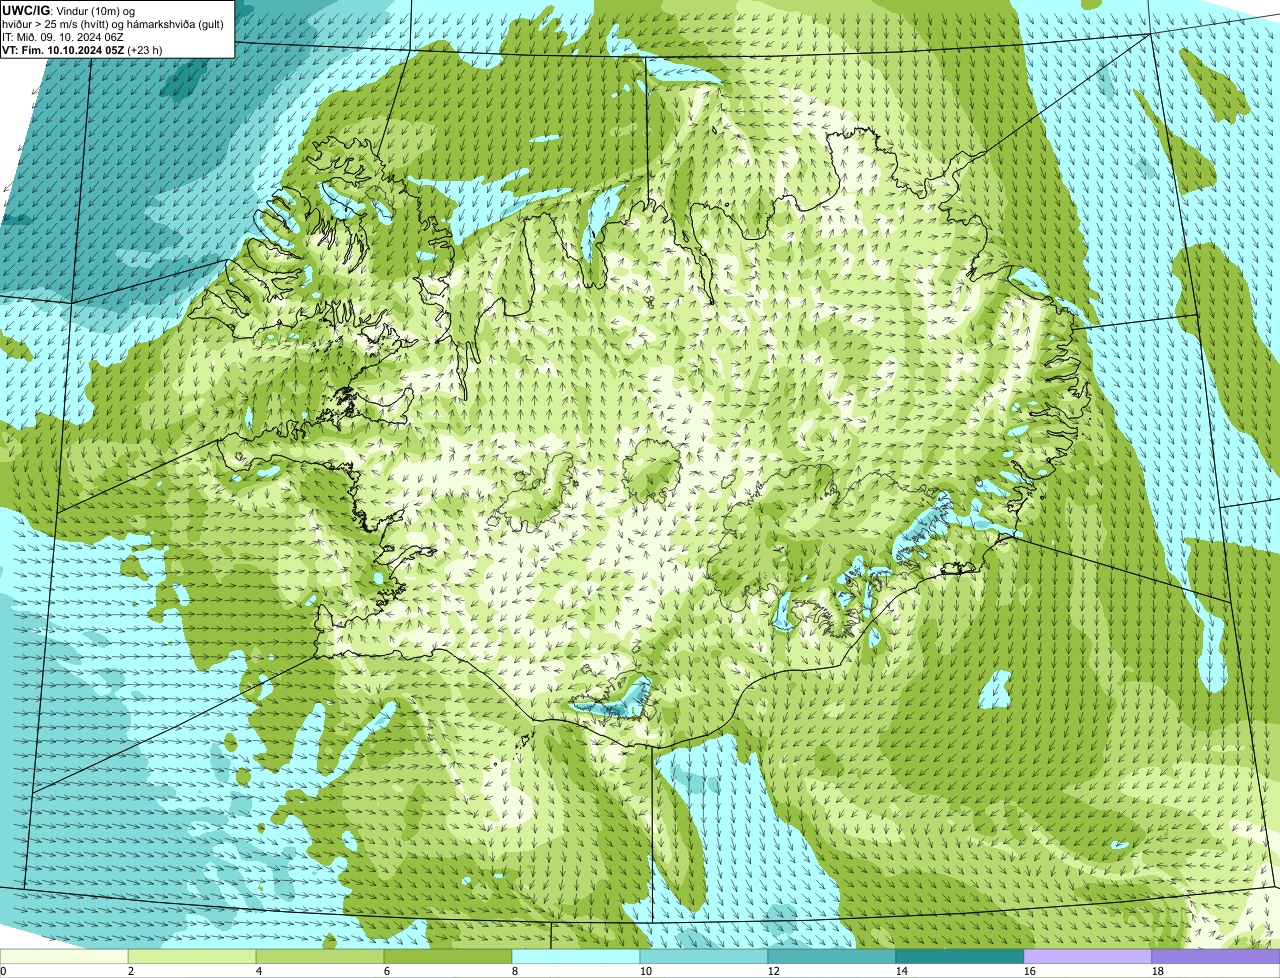Select the 'VT: Fim. 10.10.2024 05Z (+23 h)' line
1280x978 pixels.
pos(82,49)
